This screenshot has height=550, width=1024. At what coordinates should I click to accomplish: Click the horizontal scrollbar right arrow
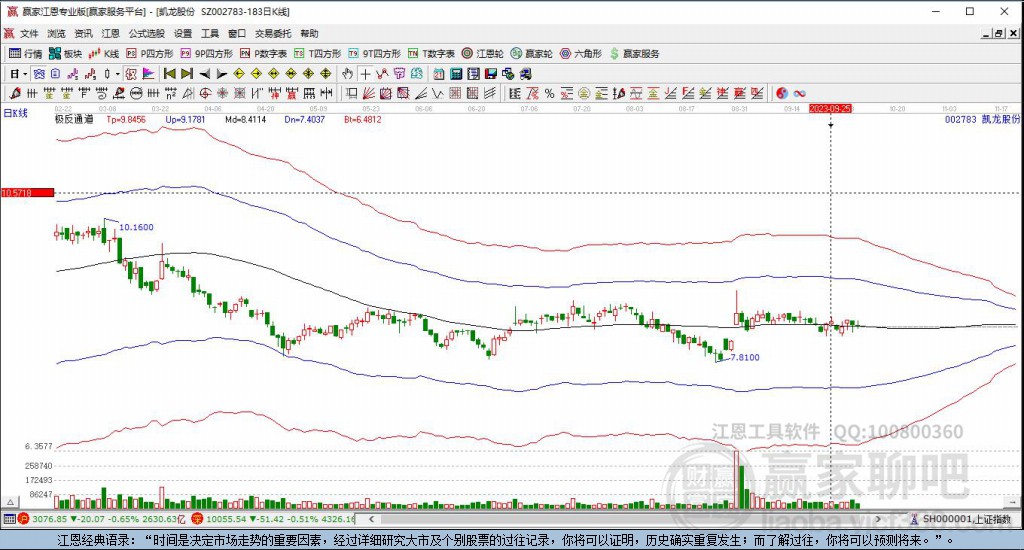(878, 519)
